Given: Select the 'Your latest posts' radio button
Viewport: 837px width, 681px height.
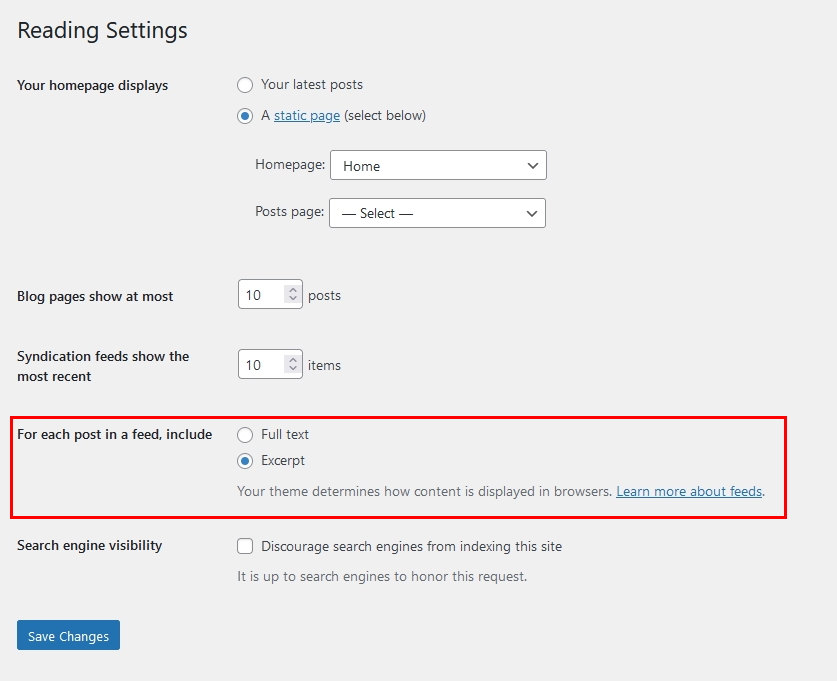Looking at the screenshot, I should coord(245,85).
